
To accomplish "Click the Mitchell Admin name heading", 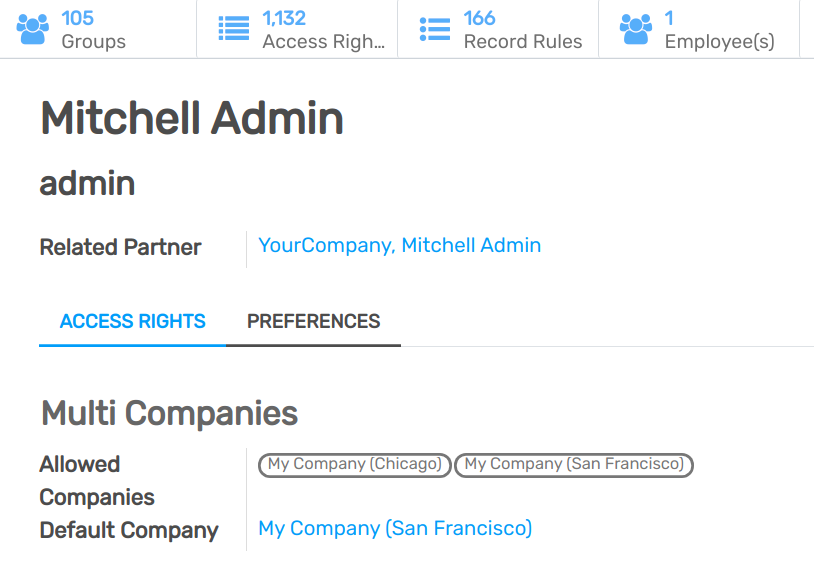I will (x=192, y=119).
